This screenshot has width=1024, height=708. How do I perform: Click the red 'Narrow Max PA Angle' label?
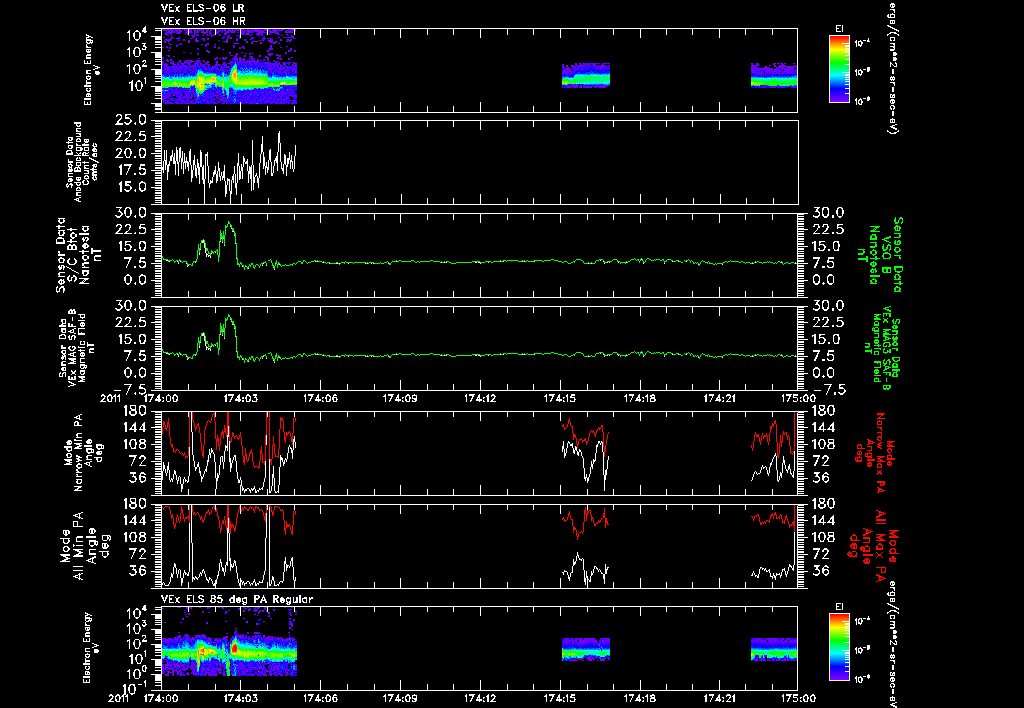[x=874, y=452]
